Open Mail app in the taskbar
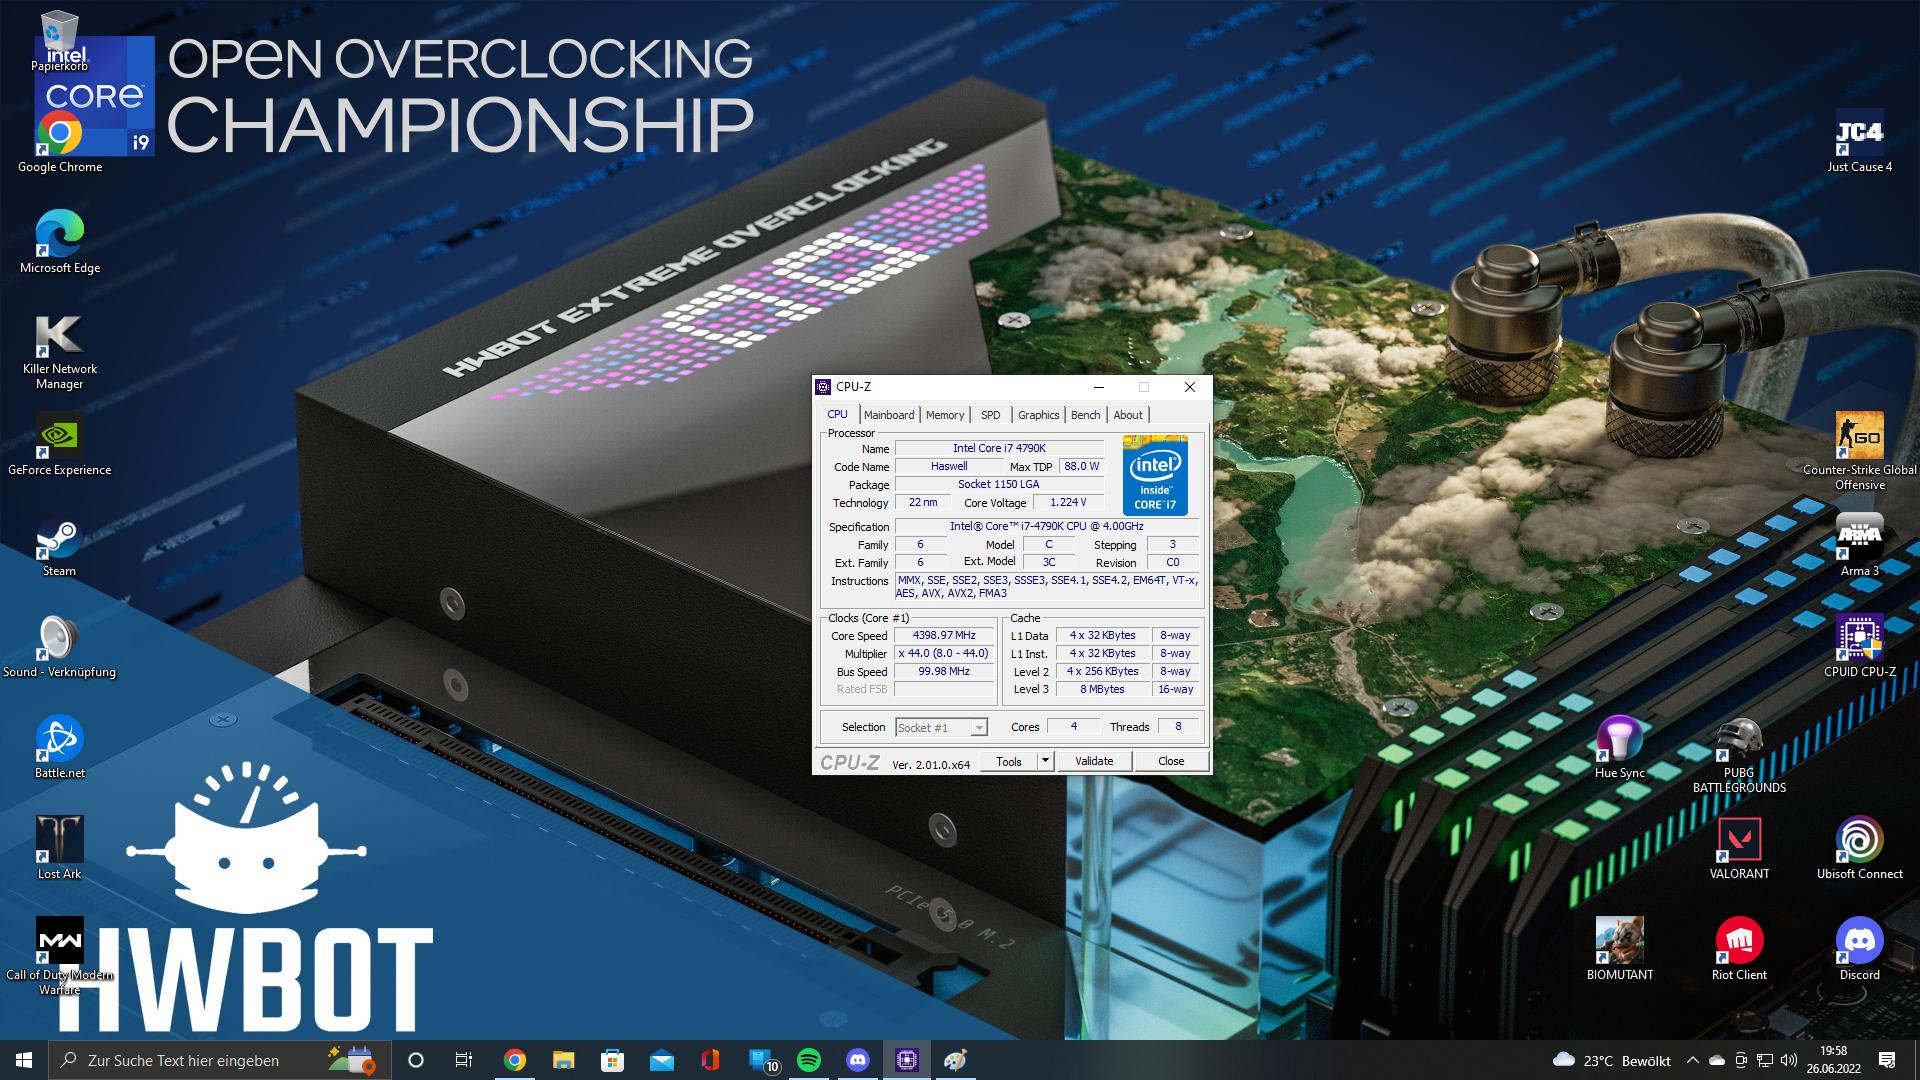Viewport: 1920px width, 1080px height. (662, 1060)
